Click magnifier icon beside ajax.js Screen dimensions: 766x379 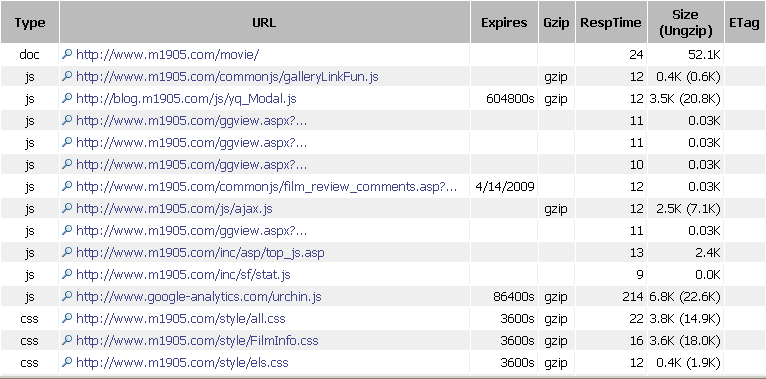click(67, 209)
